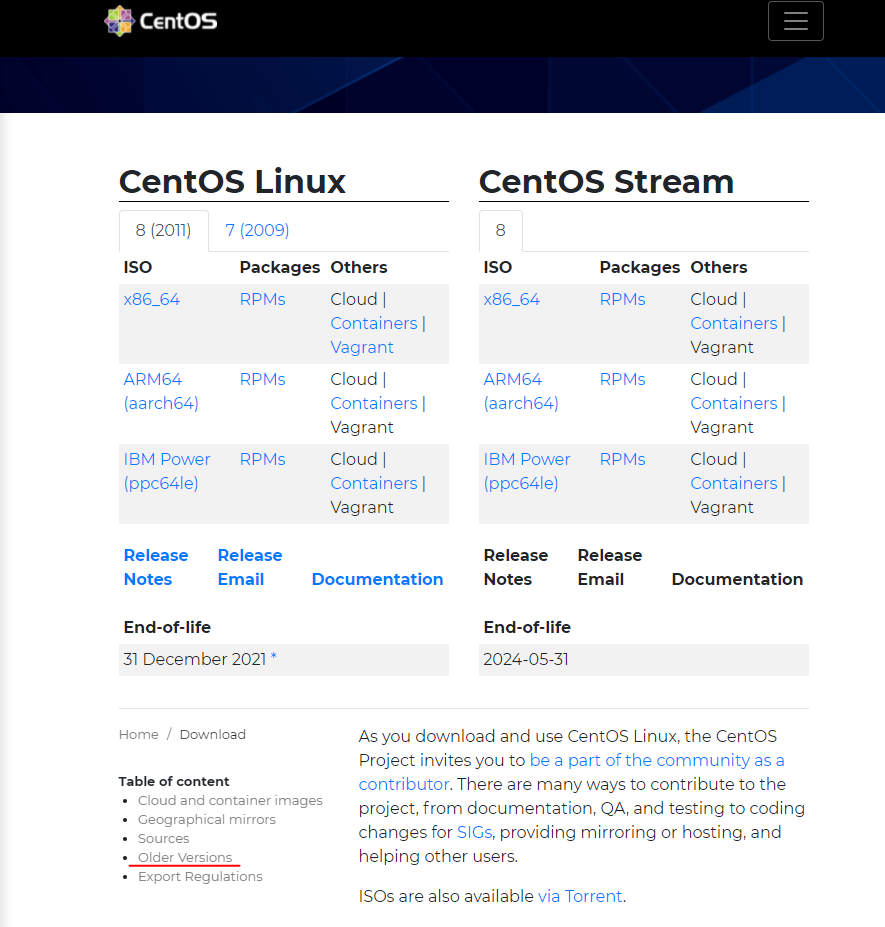Jump to Export Regulations section
This screenshot has width=885, height=927.
[x=200, y=876]
